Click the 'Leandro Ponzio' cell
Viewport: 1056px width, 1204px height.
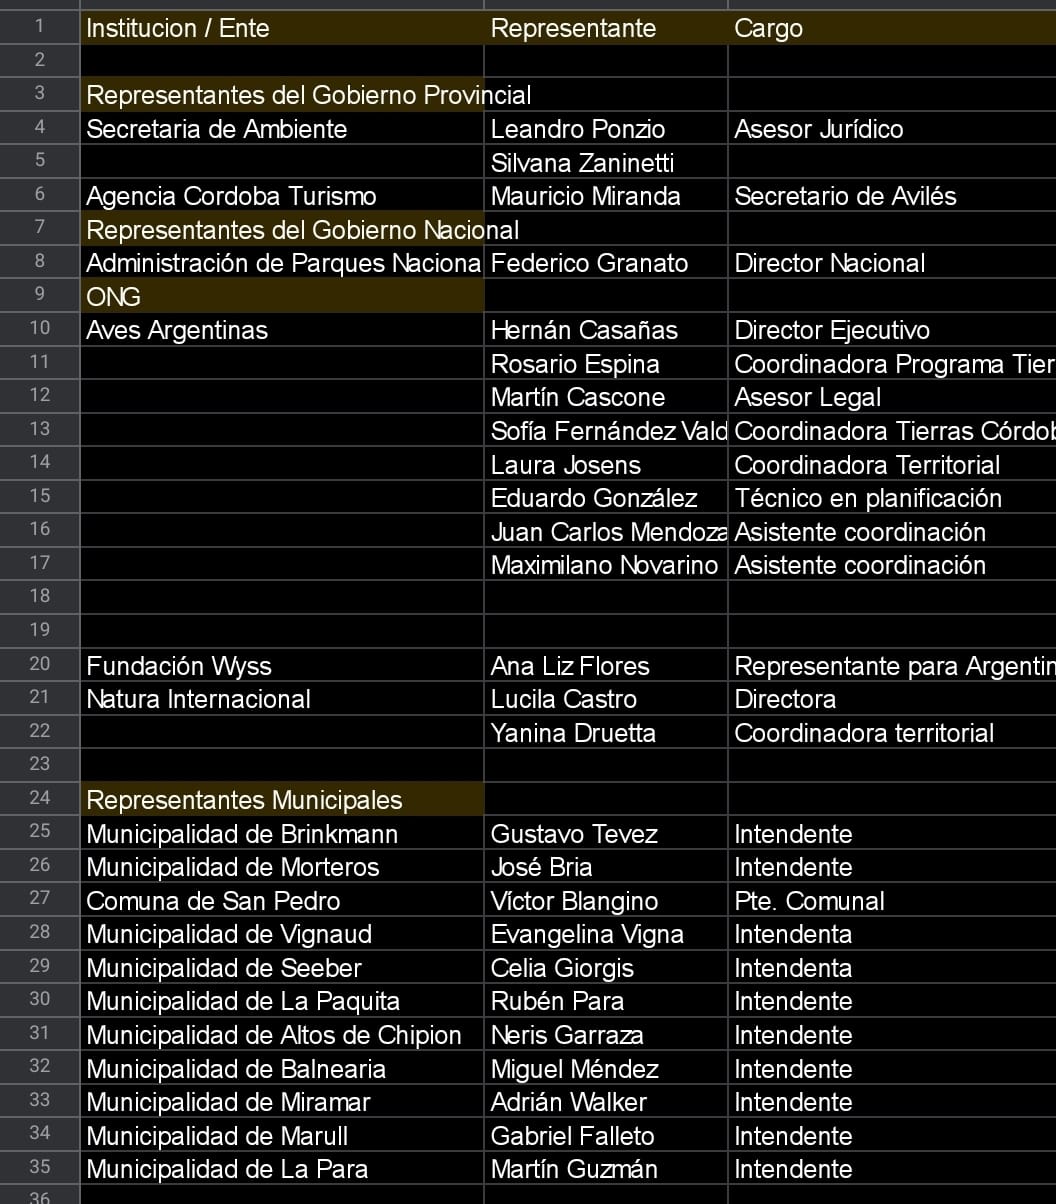point(606,129)
